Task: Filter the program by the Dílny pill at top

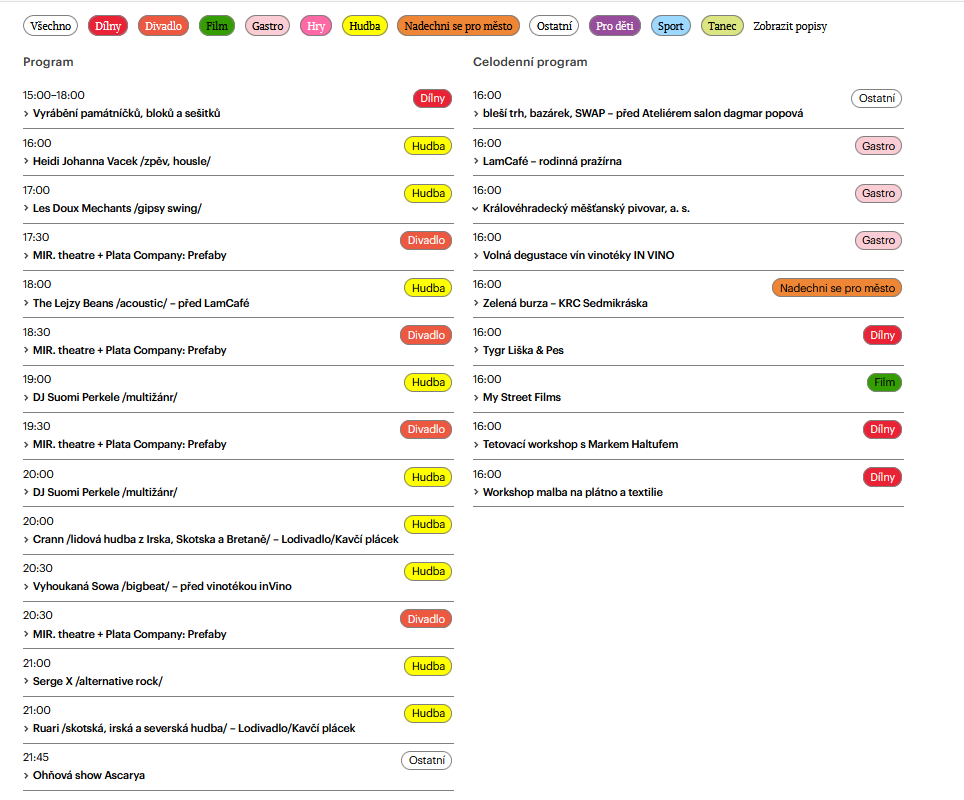Action: pos(108,26)
